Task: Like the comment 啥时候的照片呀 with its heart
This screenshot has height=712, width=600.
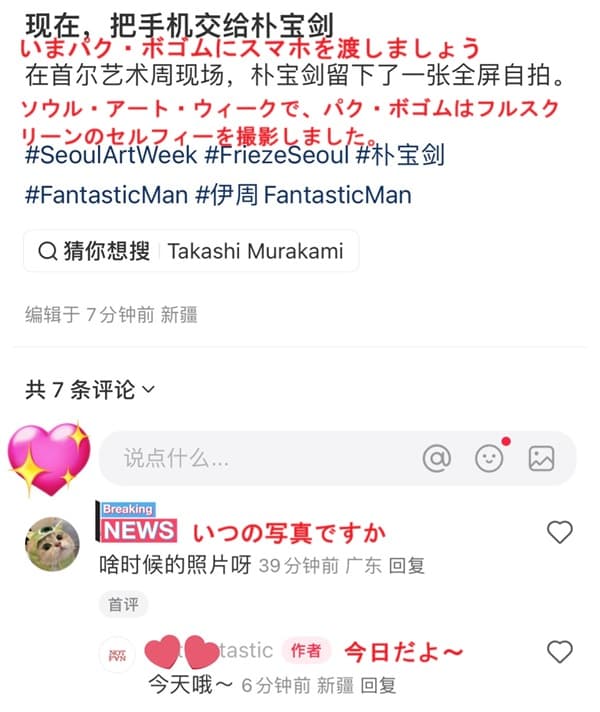Action: [560, 532]
